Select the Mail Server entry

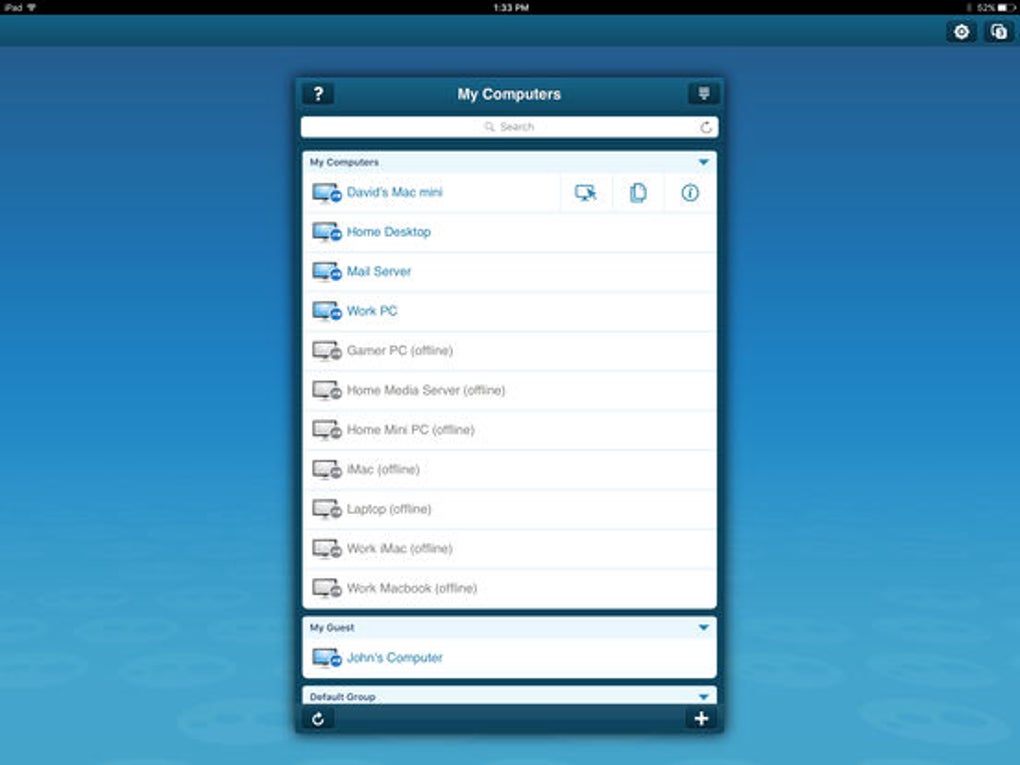pyautogui.click(x=509, y=272)
